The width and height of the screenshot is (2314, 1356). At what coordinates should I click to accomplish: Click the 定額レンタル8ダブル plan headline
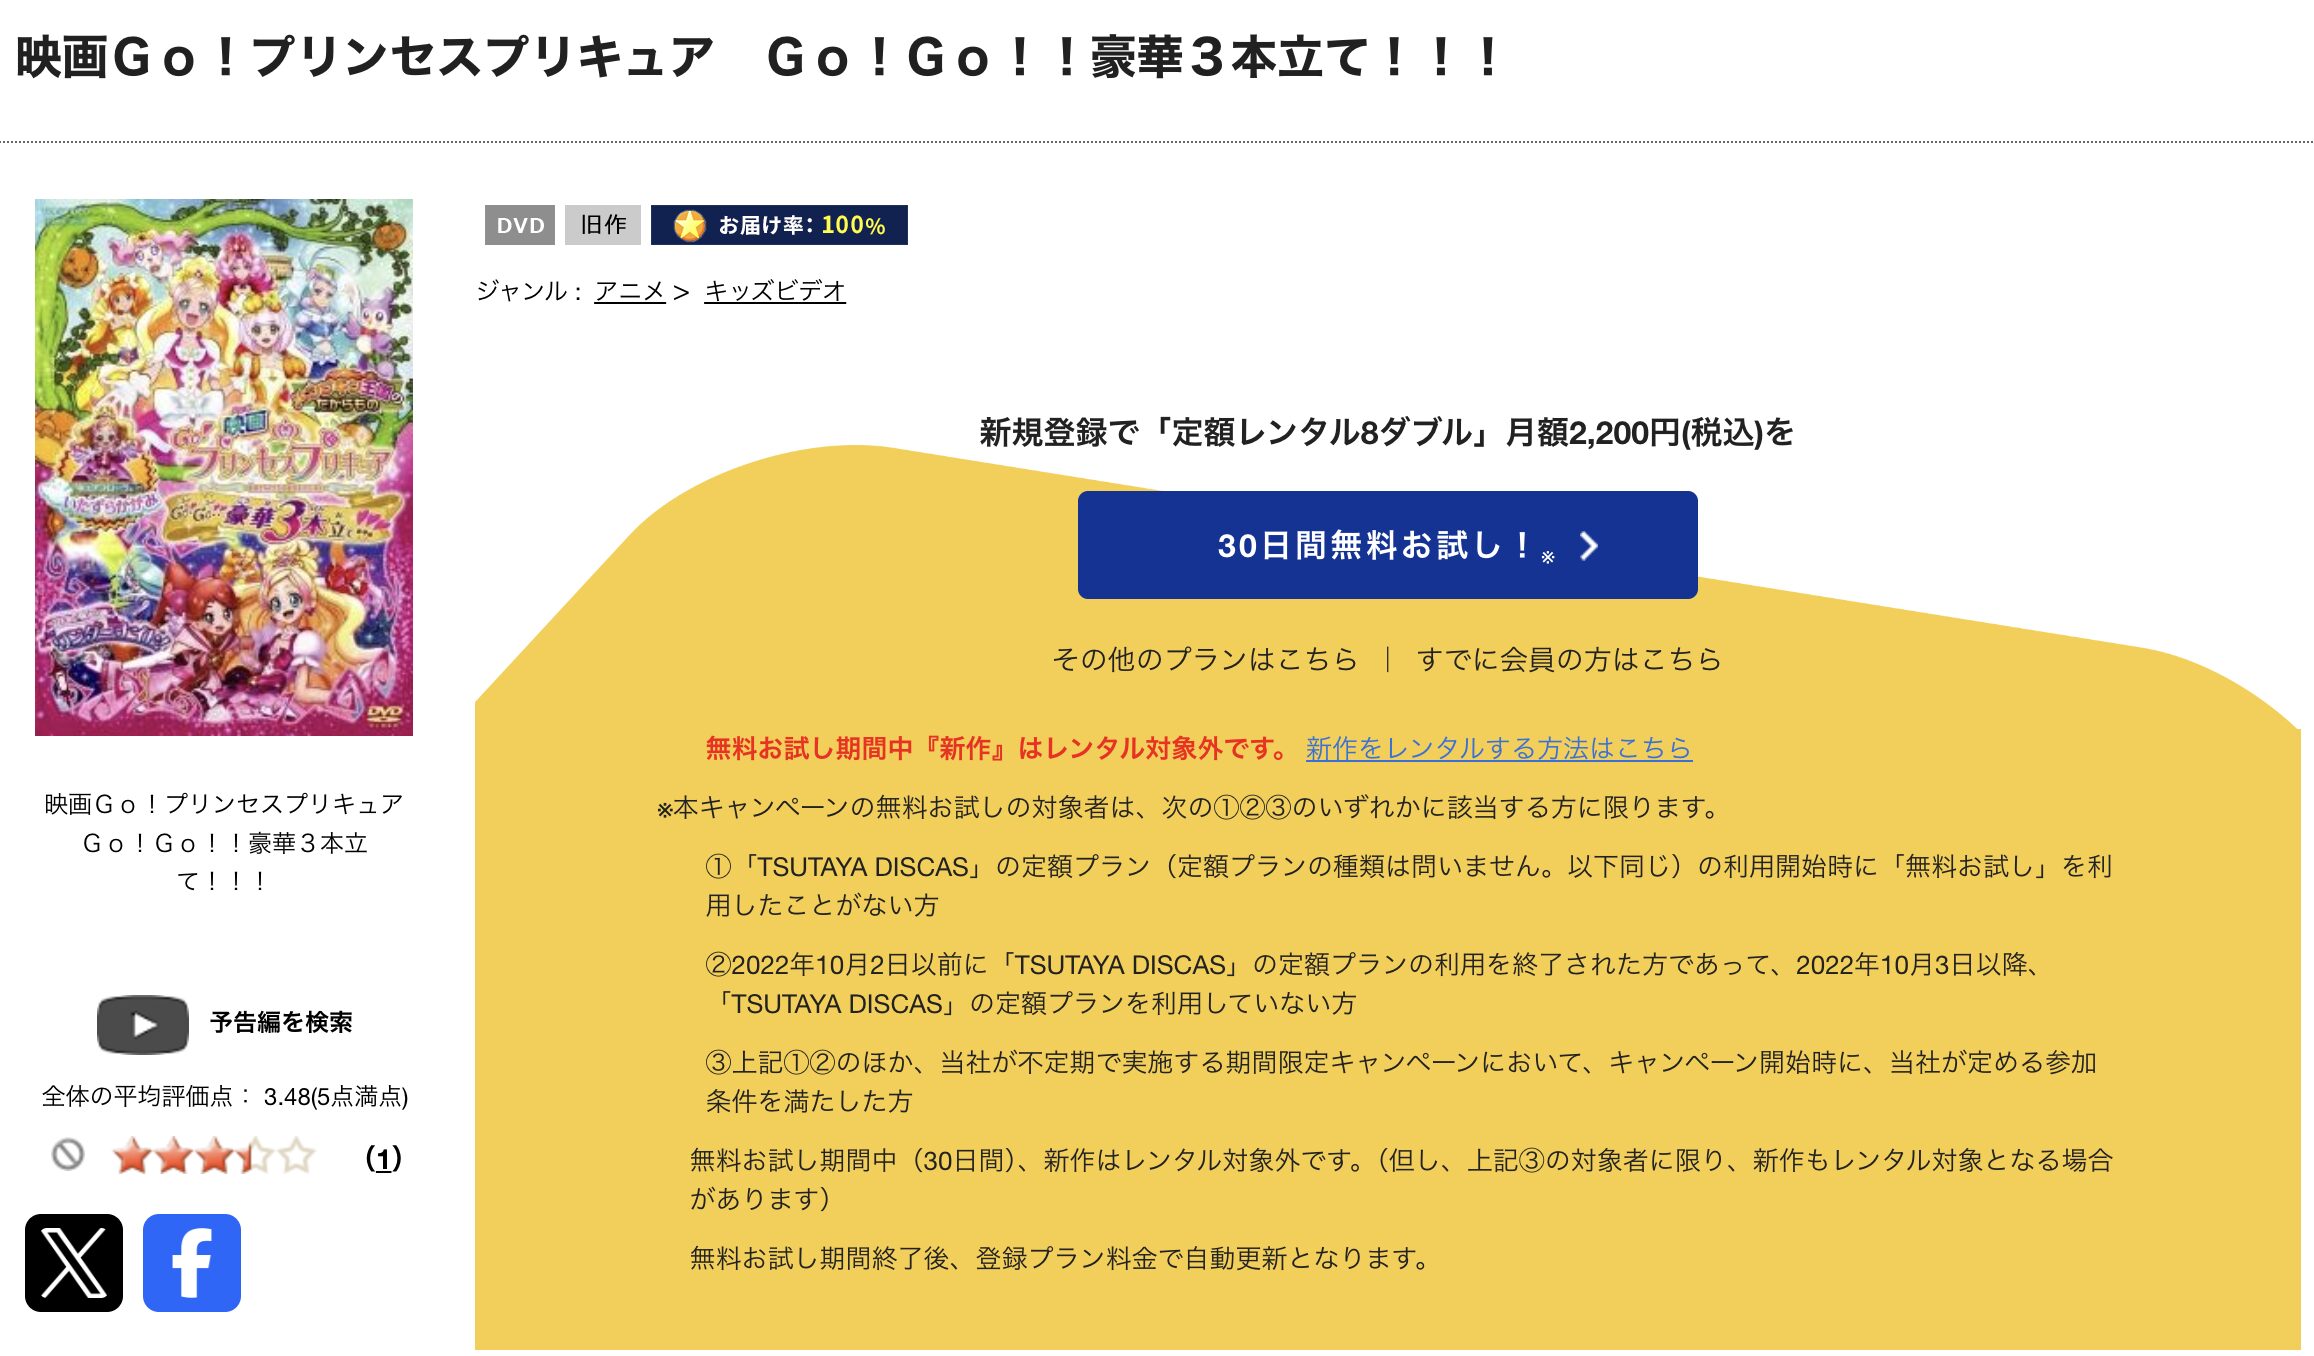click(x=1386, y=432)
